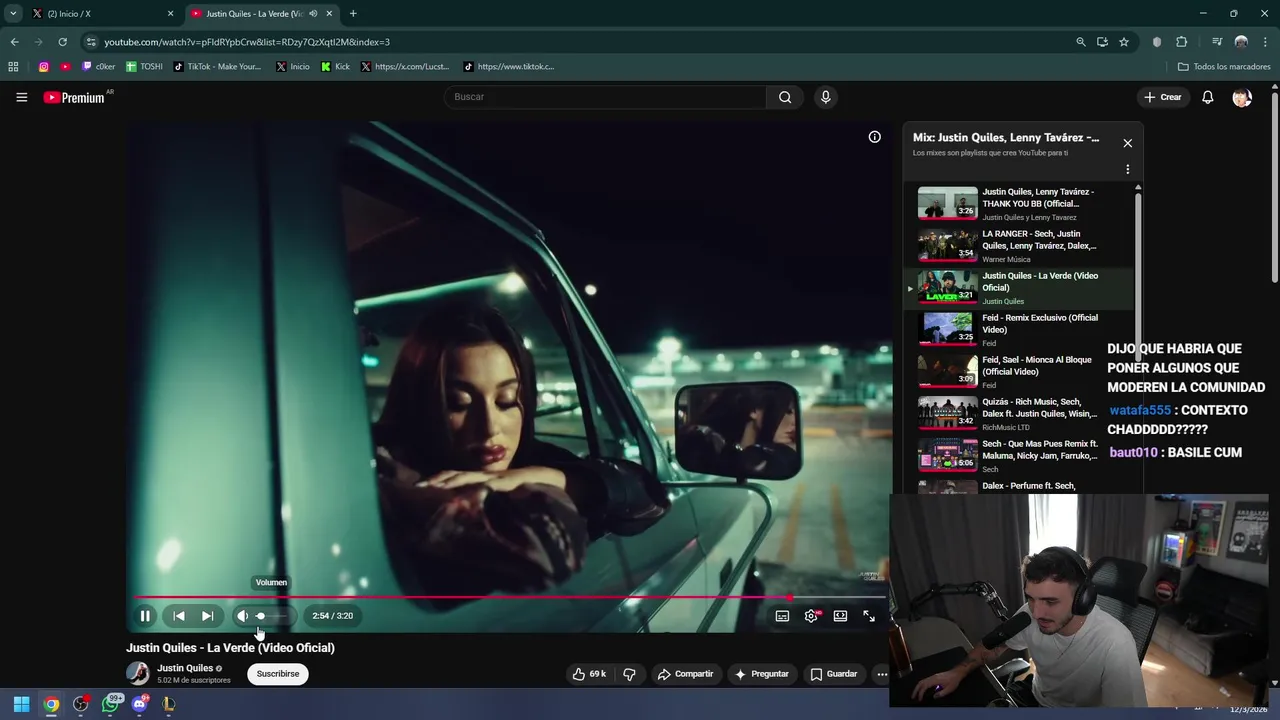Open League of Legends taskbar icon
The image size is (1280, 720).
[168, 704]
